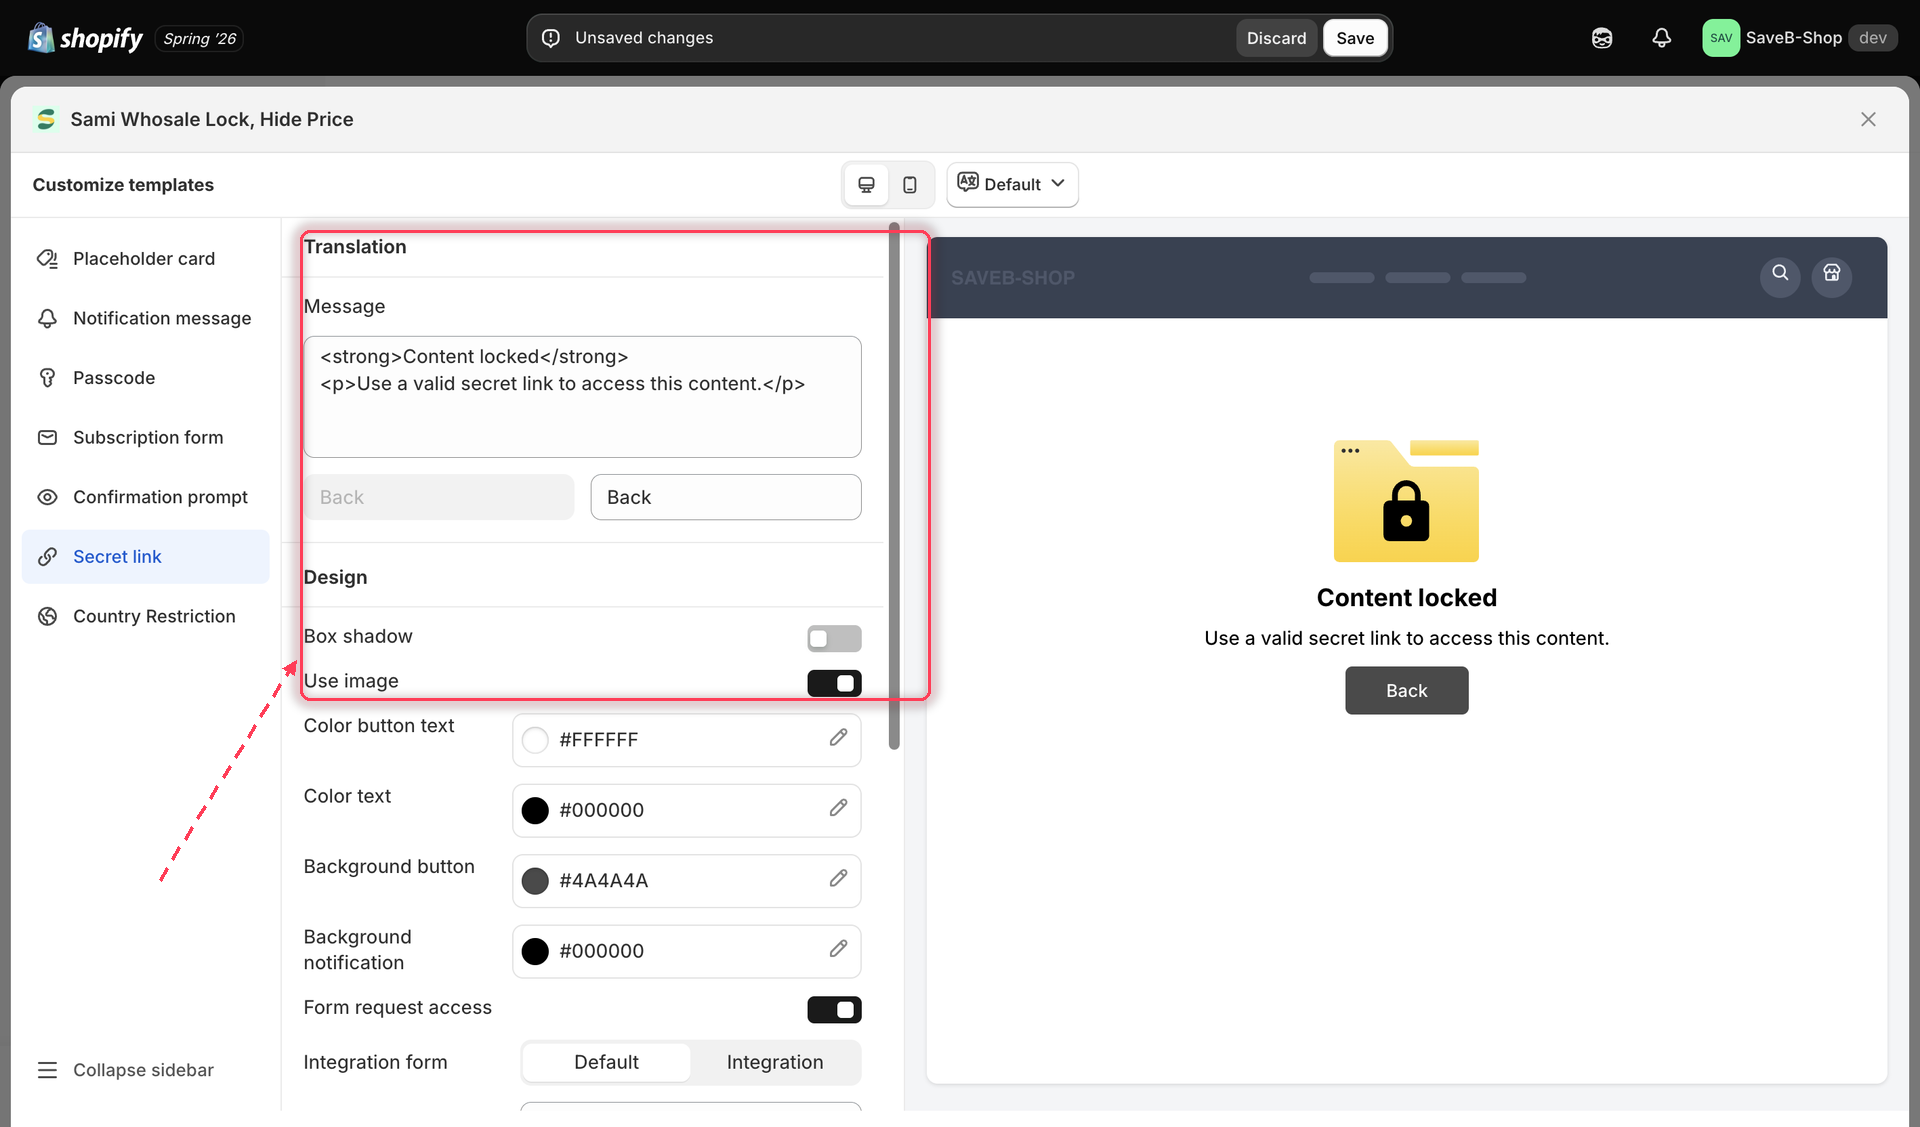This screenshot has height=1127, width=1920.
Task: Click pencil icon for Background button
Action: 838,879
